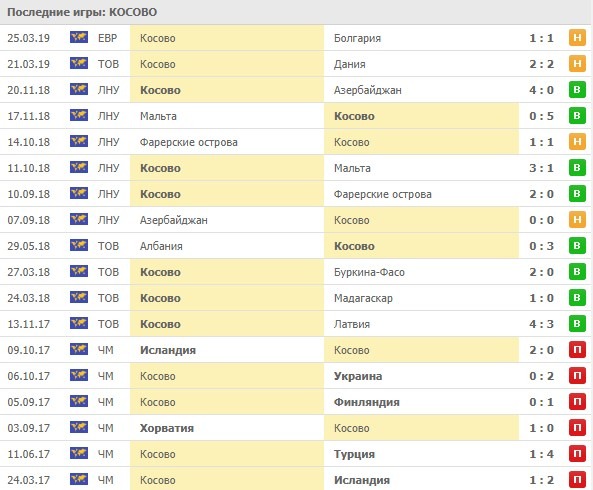The width and height of the screenshot is (593, 490).
Task: Click the loss badge for Косово–Турция 1:4
Action: (577, 454)
